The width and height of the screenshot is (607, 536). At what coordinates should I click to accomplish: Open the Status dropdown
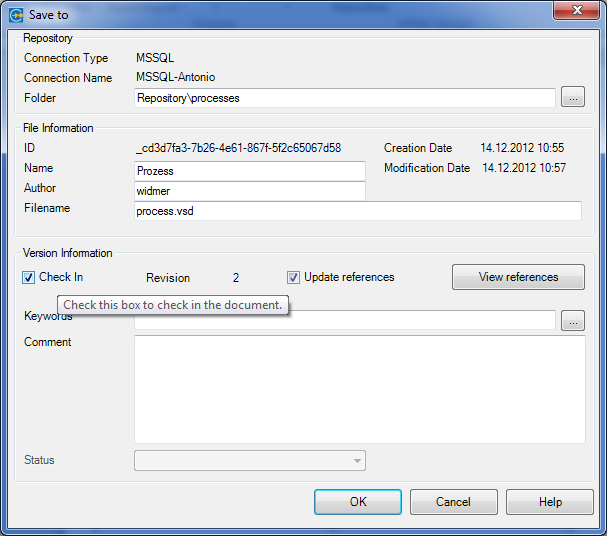[x=250, y=461]
